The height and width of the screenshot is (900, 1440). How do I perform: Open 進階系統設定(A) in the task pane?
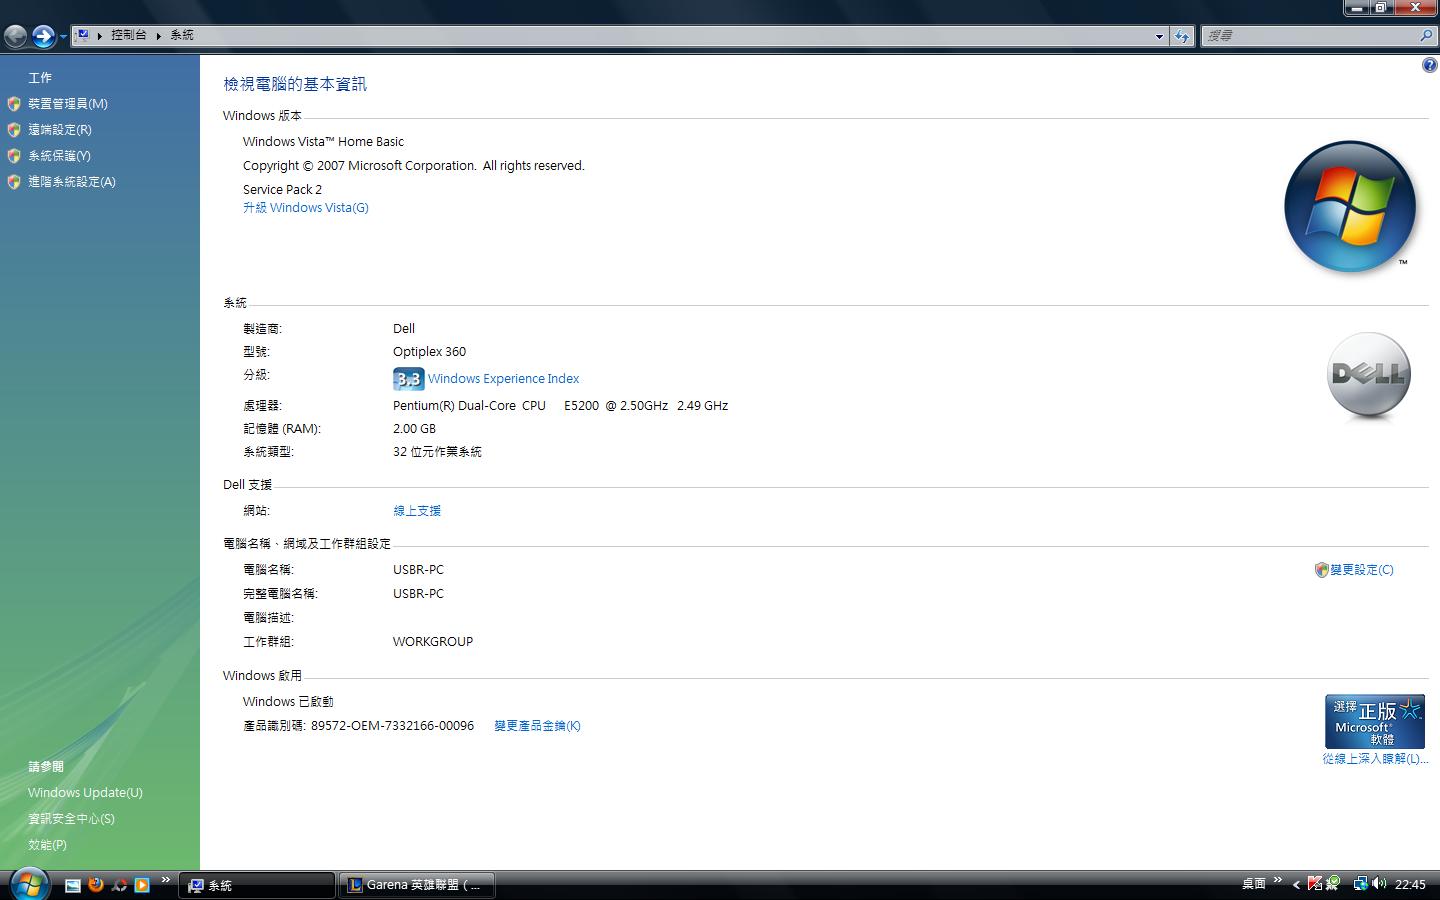tap(72, 182)
